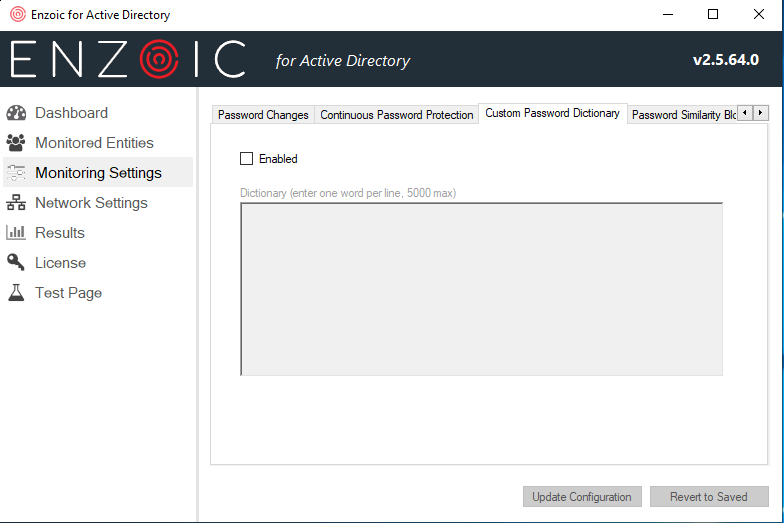The height and width of the screenshot is (523, 784).
Task: Switch to the Password Changes tab
Action: point(263,115)
